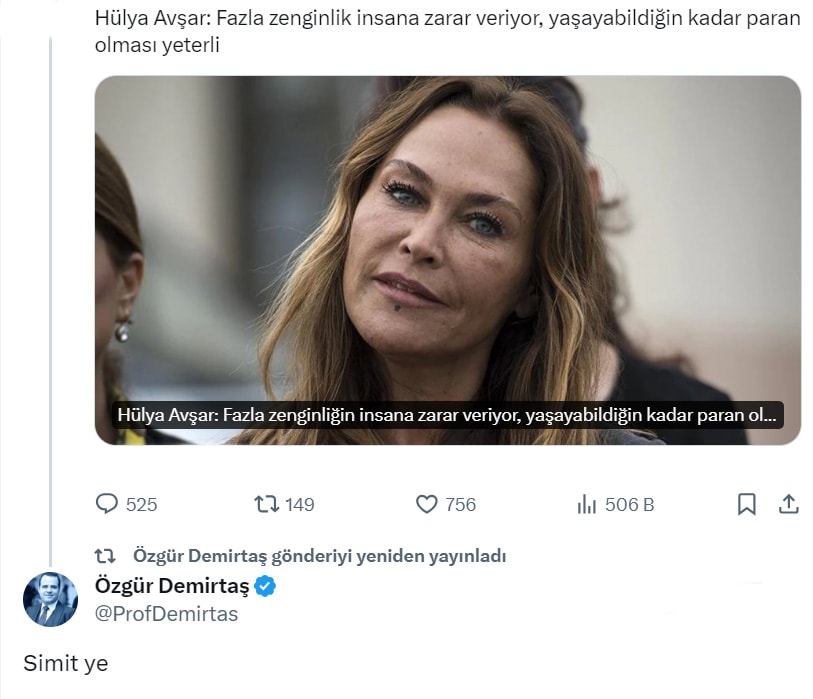Viewport: 813px width, 699px height.
Task: Click the image caption overlay text
Action: 446,415
